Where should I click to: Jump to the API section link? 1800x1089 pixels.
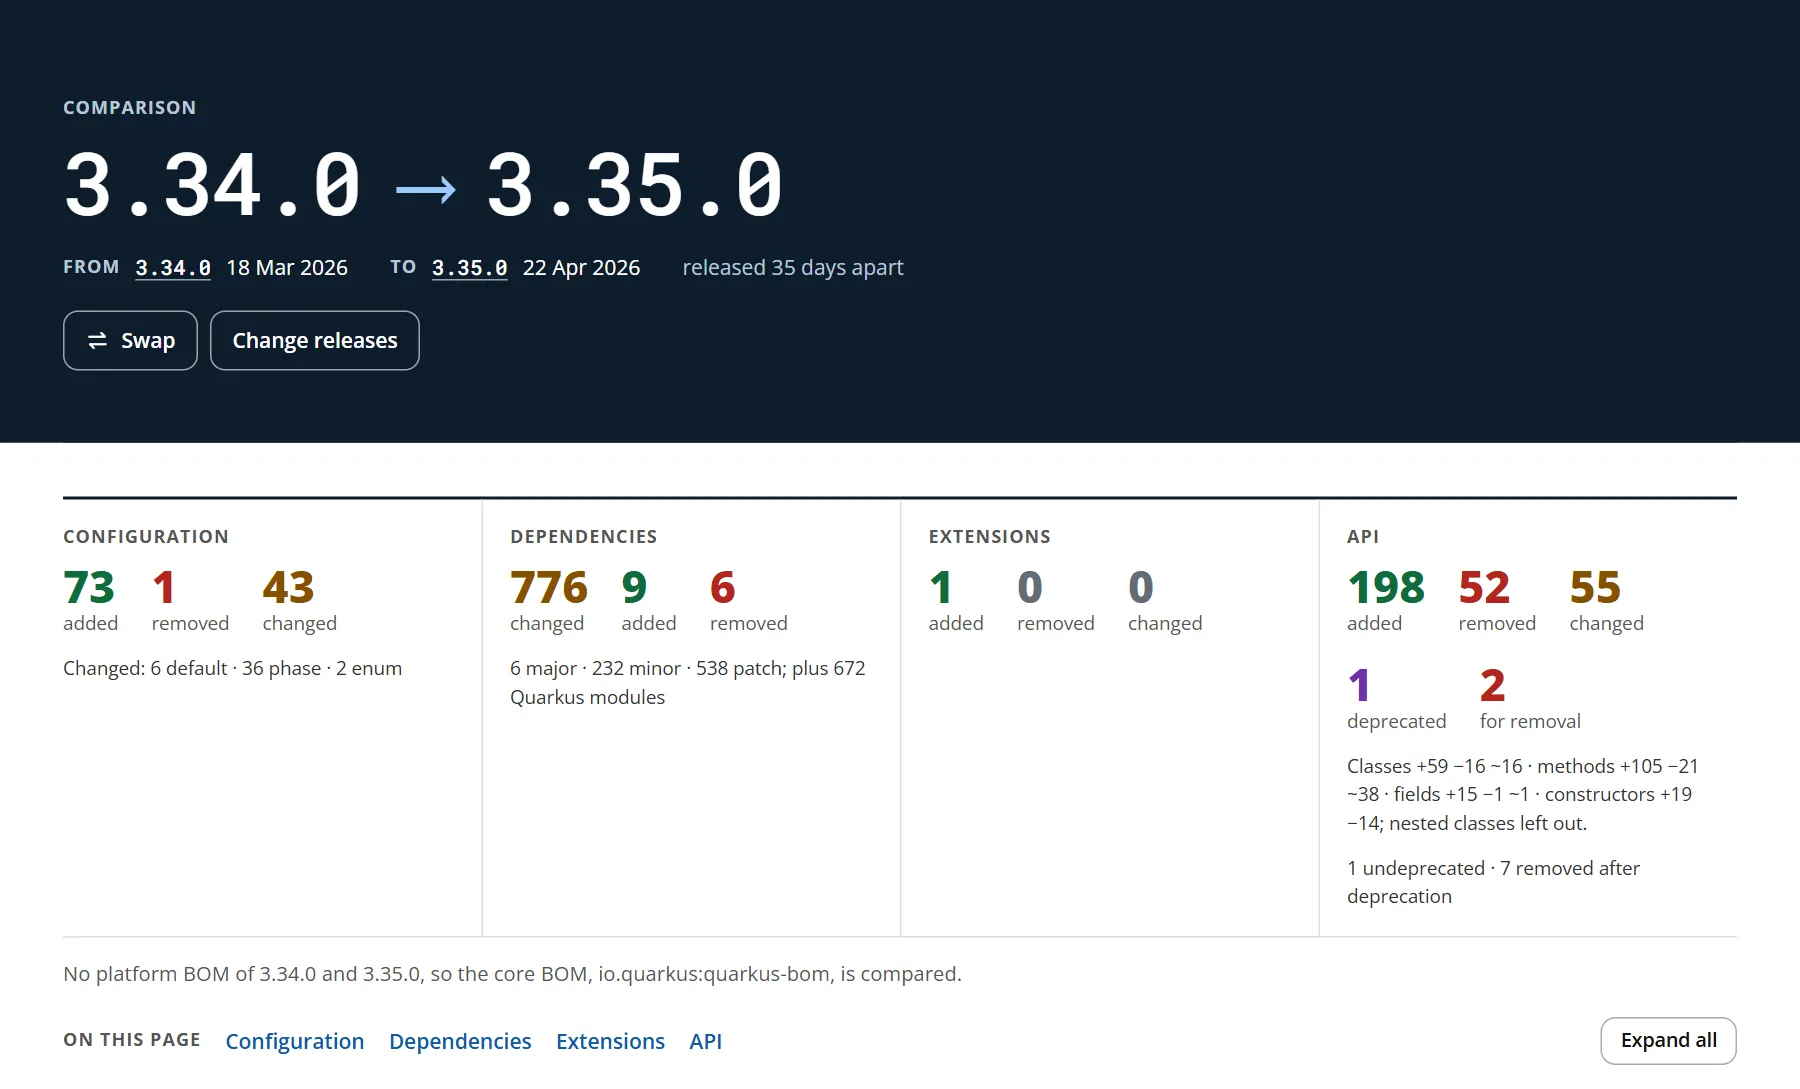[x=705, y=1041]
